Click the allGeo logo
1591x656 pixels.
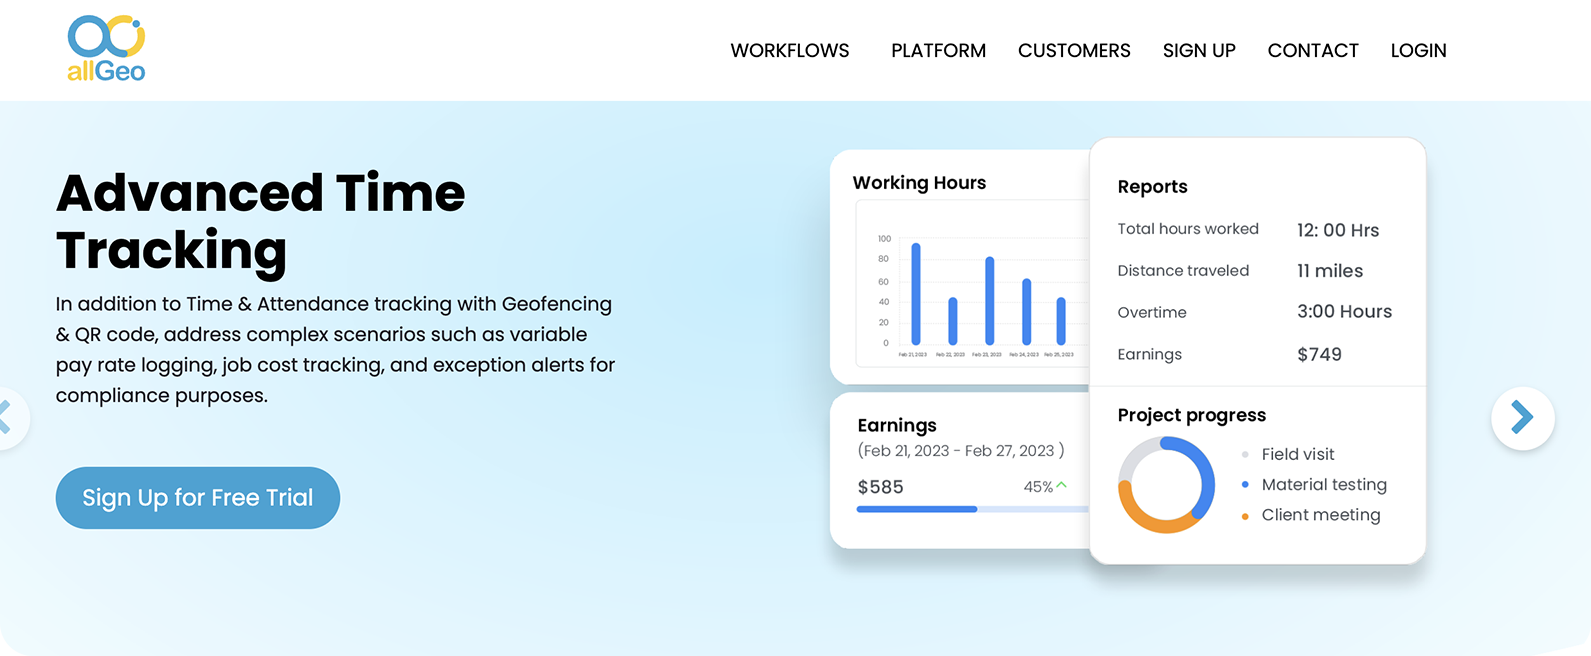pyautogui.click(x=106, y=48)
